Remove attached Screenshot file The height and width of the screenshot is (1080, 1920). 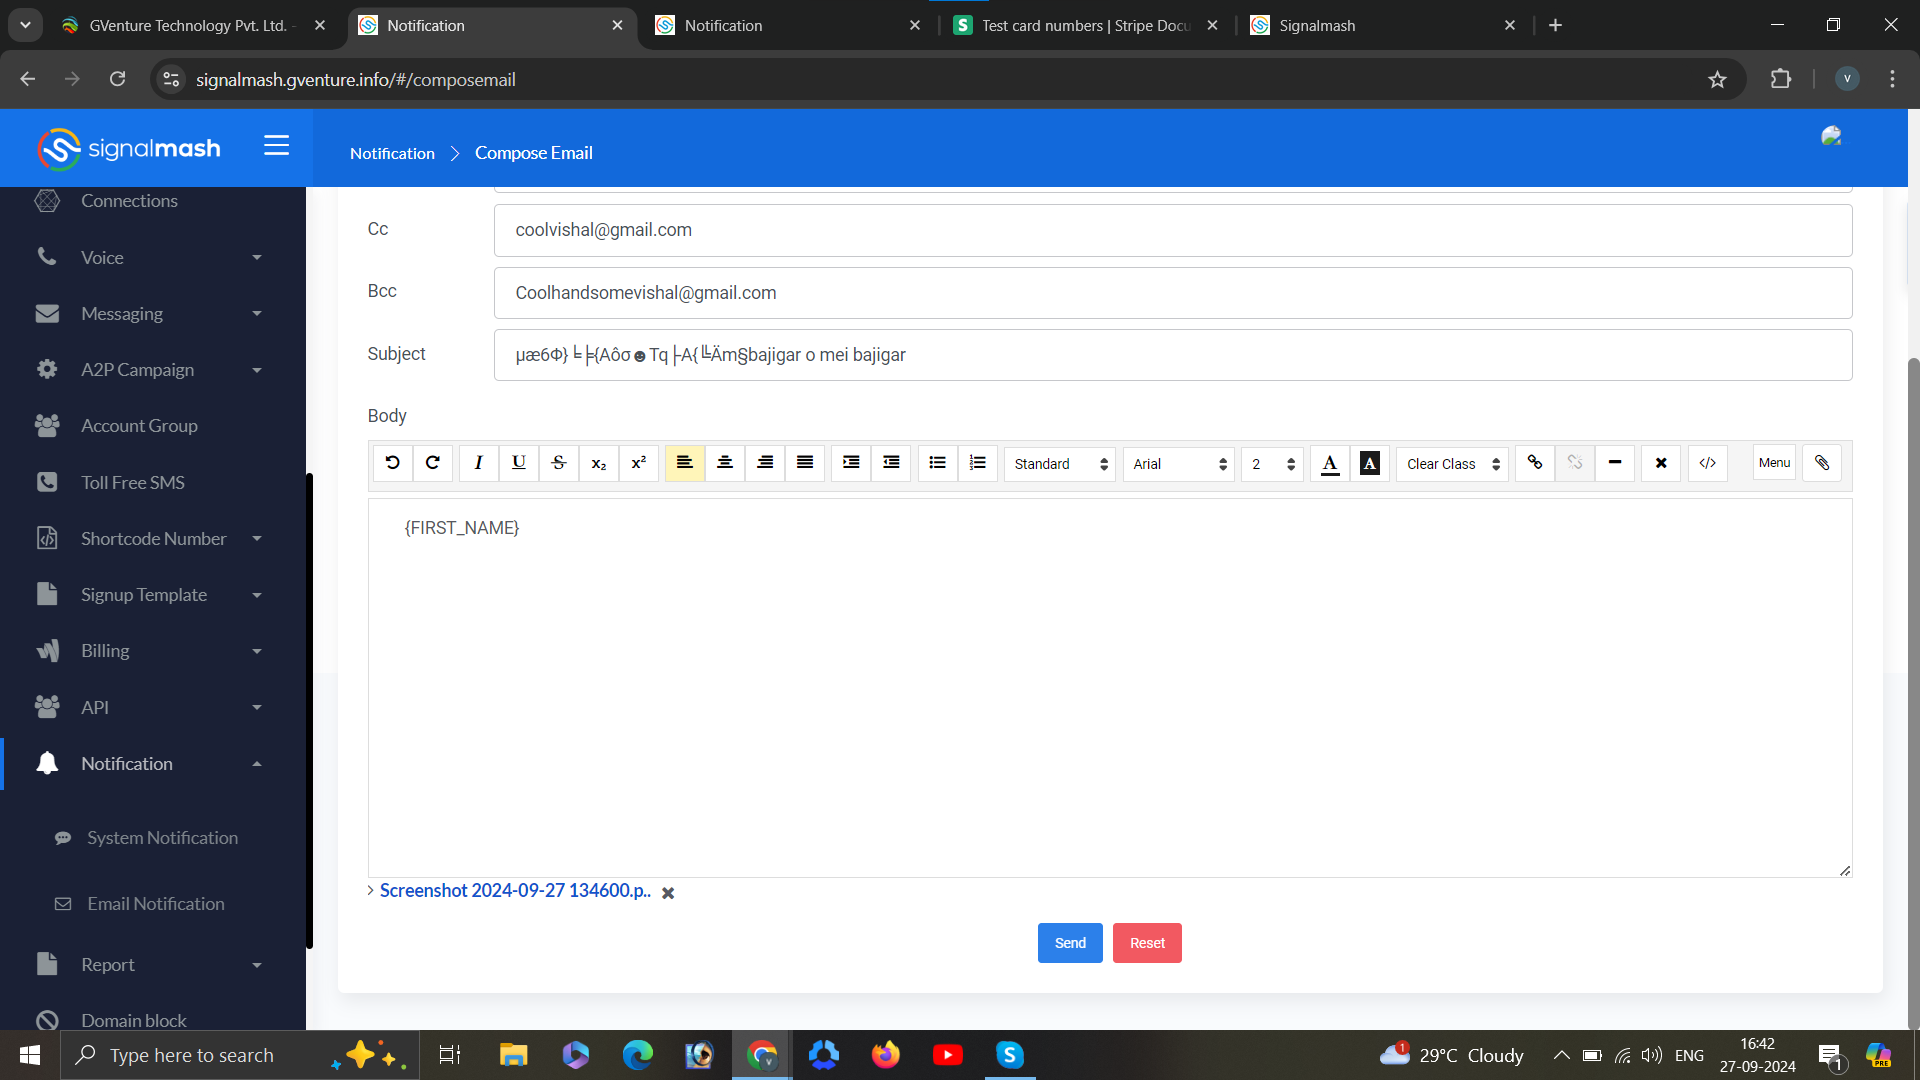tap(668, 893)
